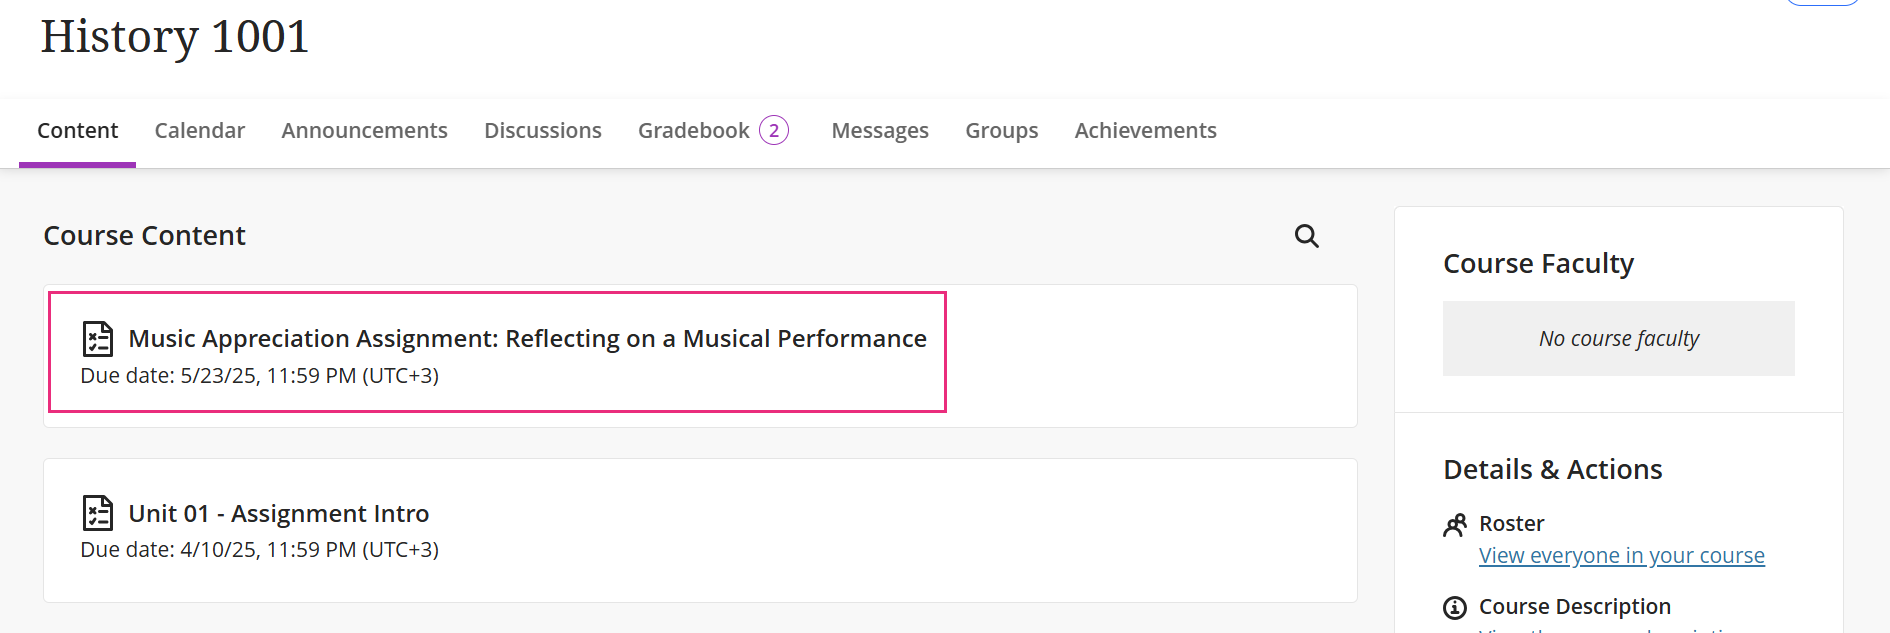Open the Messages tab
Viewport: 1890px width, 633px height.
880,131
